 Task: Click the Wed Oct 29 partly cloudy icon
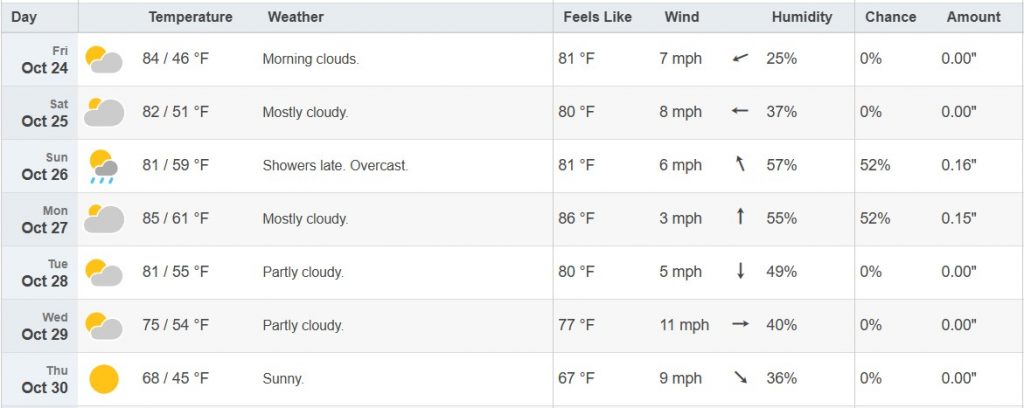click(x=103, y=325)
